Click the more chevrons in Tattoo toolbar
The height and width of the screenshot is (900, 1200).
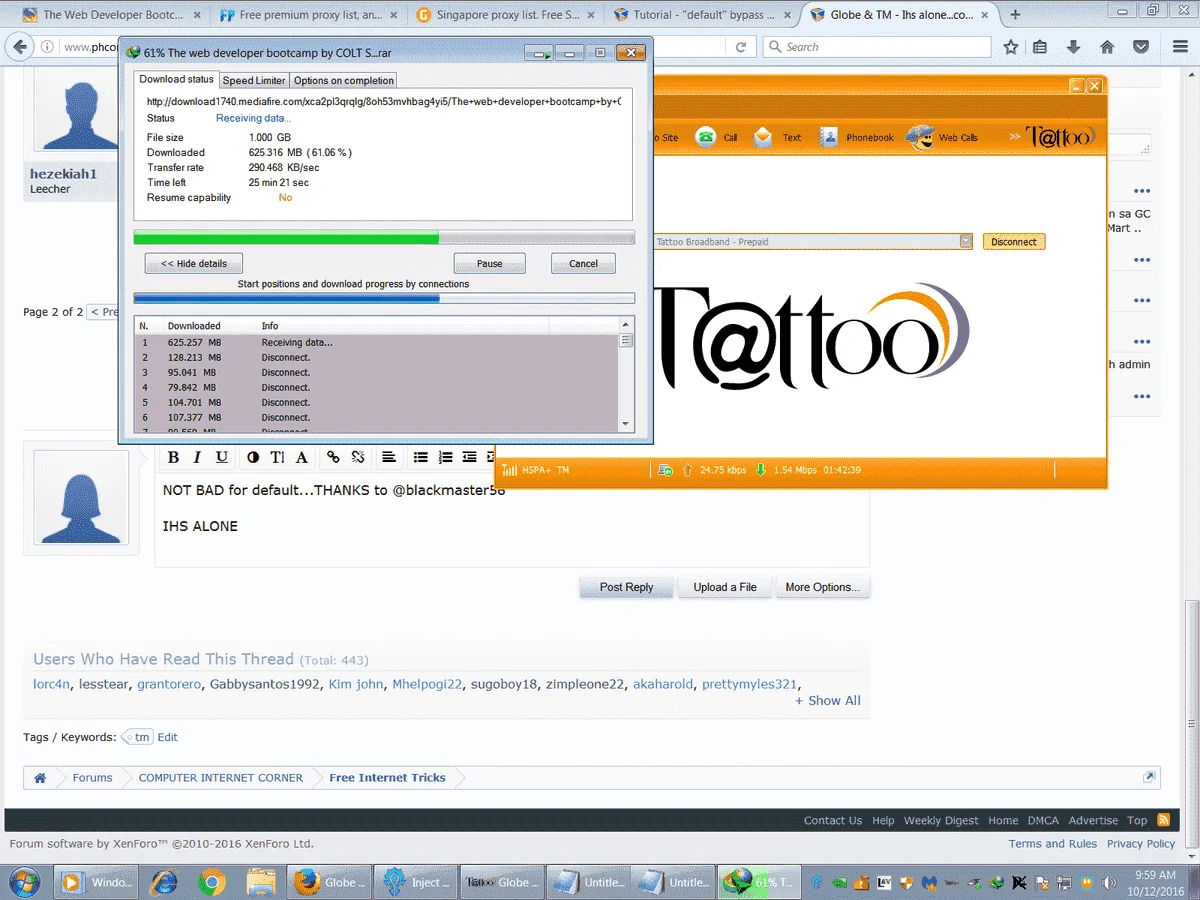pos(1015,136)
